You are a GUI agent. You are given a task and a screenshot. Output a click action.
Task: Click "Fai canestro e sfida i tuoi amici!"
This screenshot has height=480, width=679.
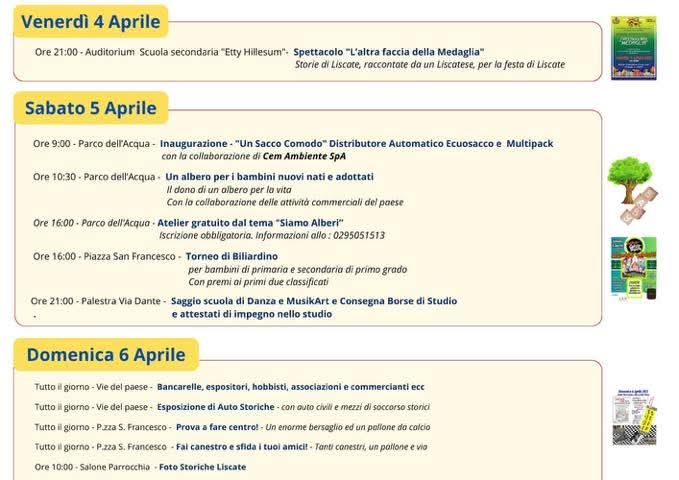click(242, 447)
